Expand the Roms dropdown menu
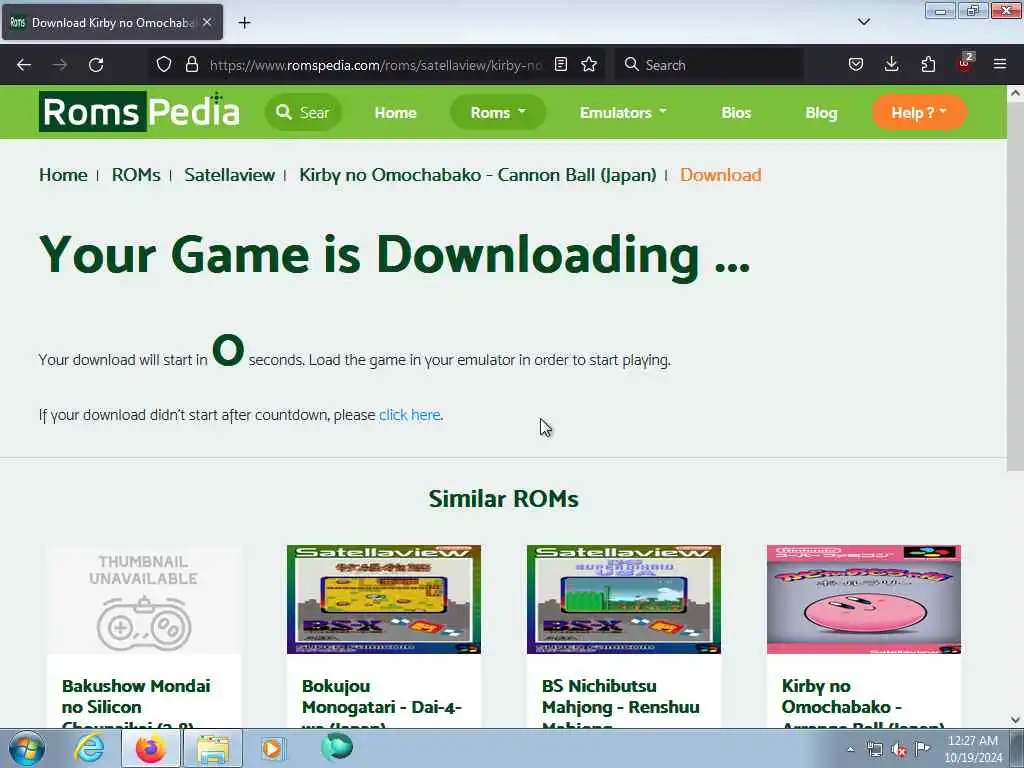Viewport: 1024px width, 768px height. coord(498,112)
